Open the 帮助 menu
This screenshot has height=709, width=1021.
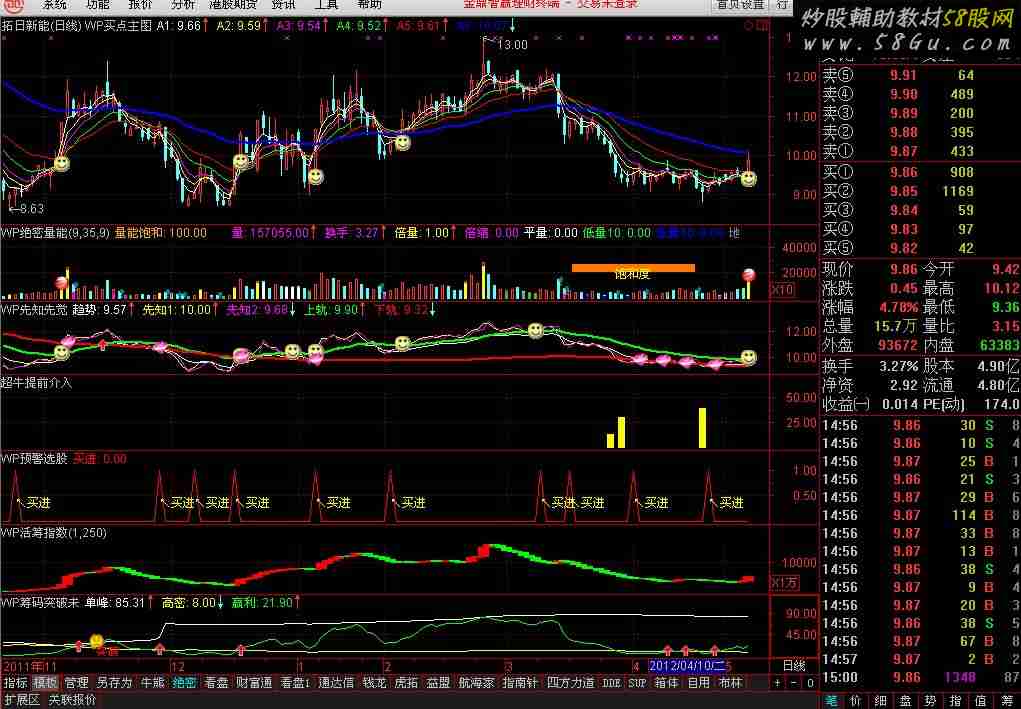[369, 5]
